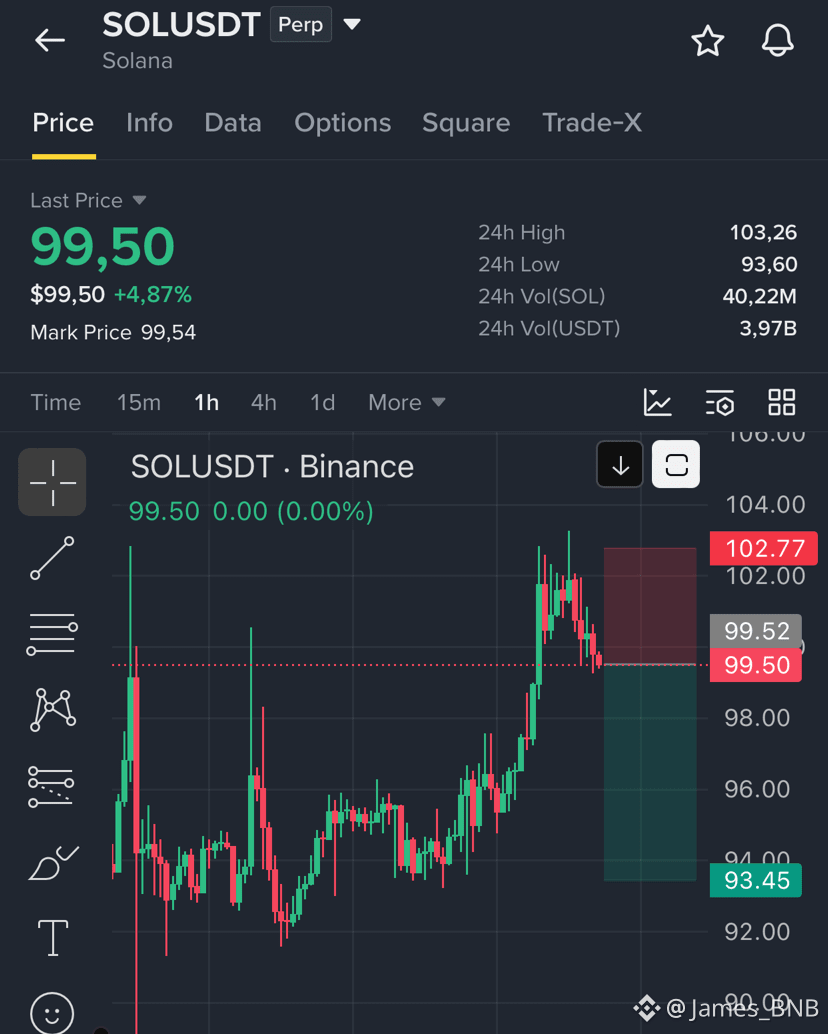828x1034 pixels.
Task: Open chart settings list icon
Action: (720, 402)
